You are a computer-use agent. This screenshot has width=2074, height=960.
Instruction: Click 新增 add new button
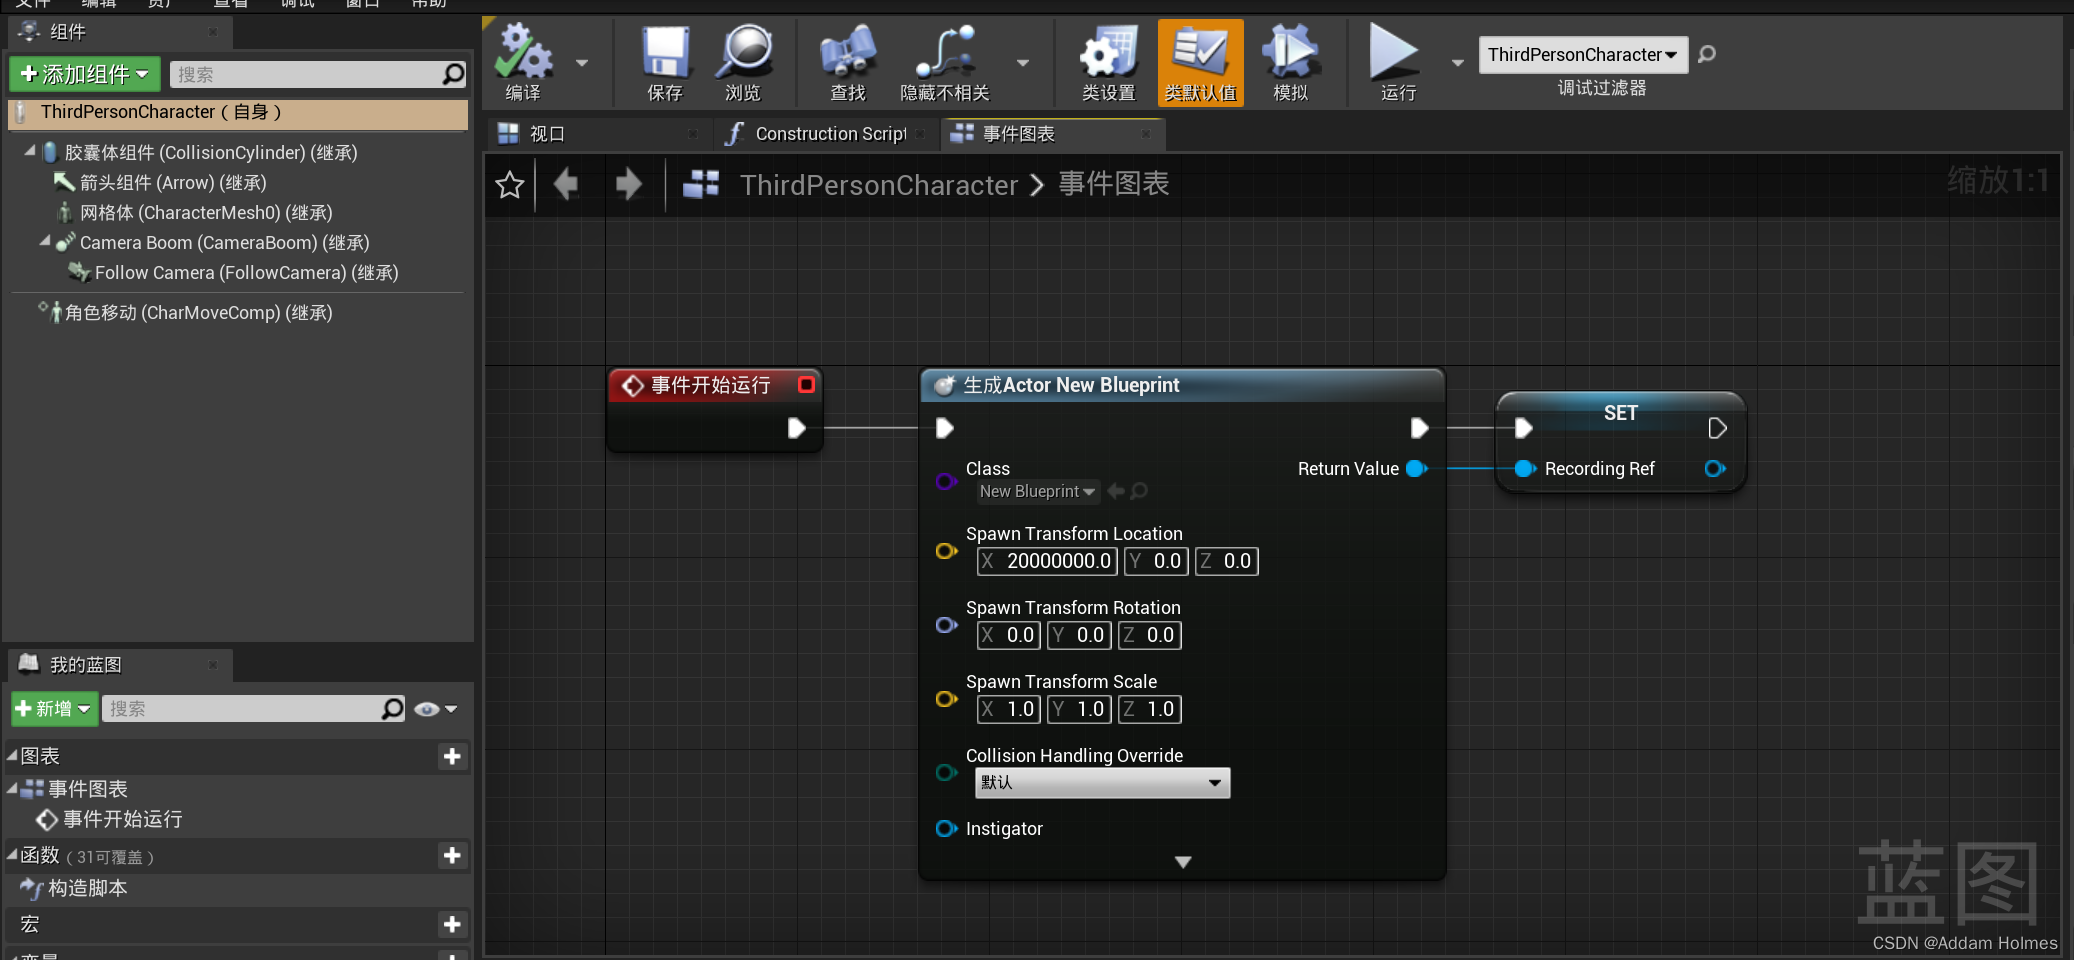coord(54,709)
